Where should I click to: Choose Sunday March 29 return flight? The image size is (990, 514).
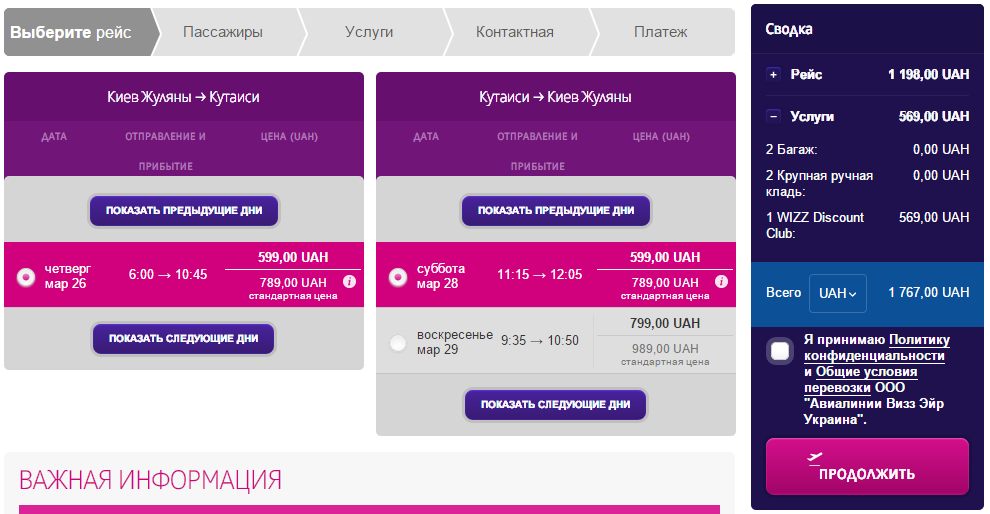click(x=398, y=343)
